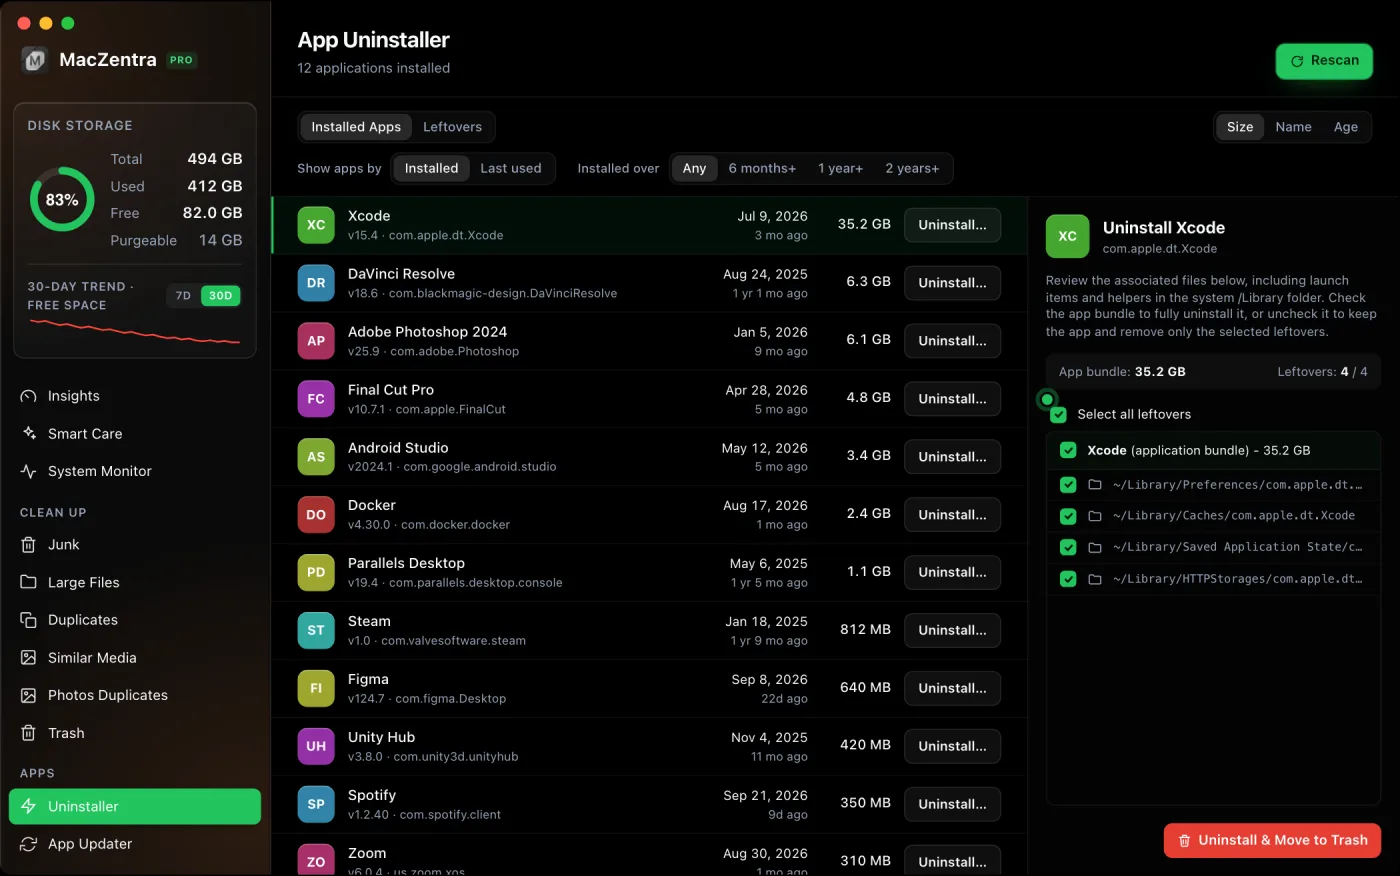Click the Adobe Photoshop 2024 name
Viewport: 1400px width, 876px height.
(x=427, y=332)
